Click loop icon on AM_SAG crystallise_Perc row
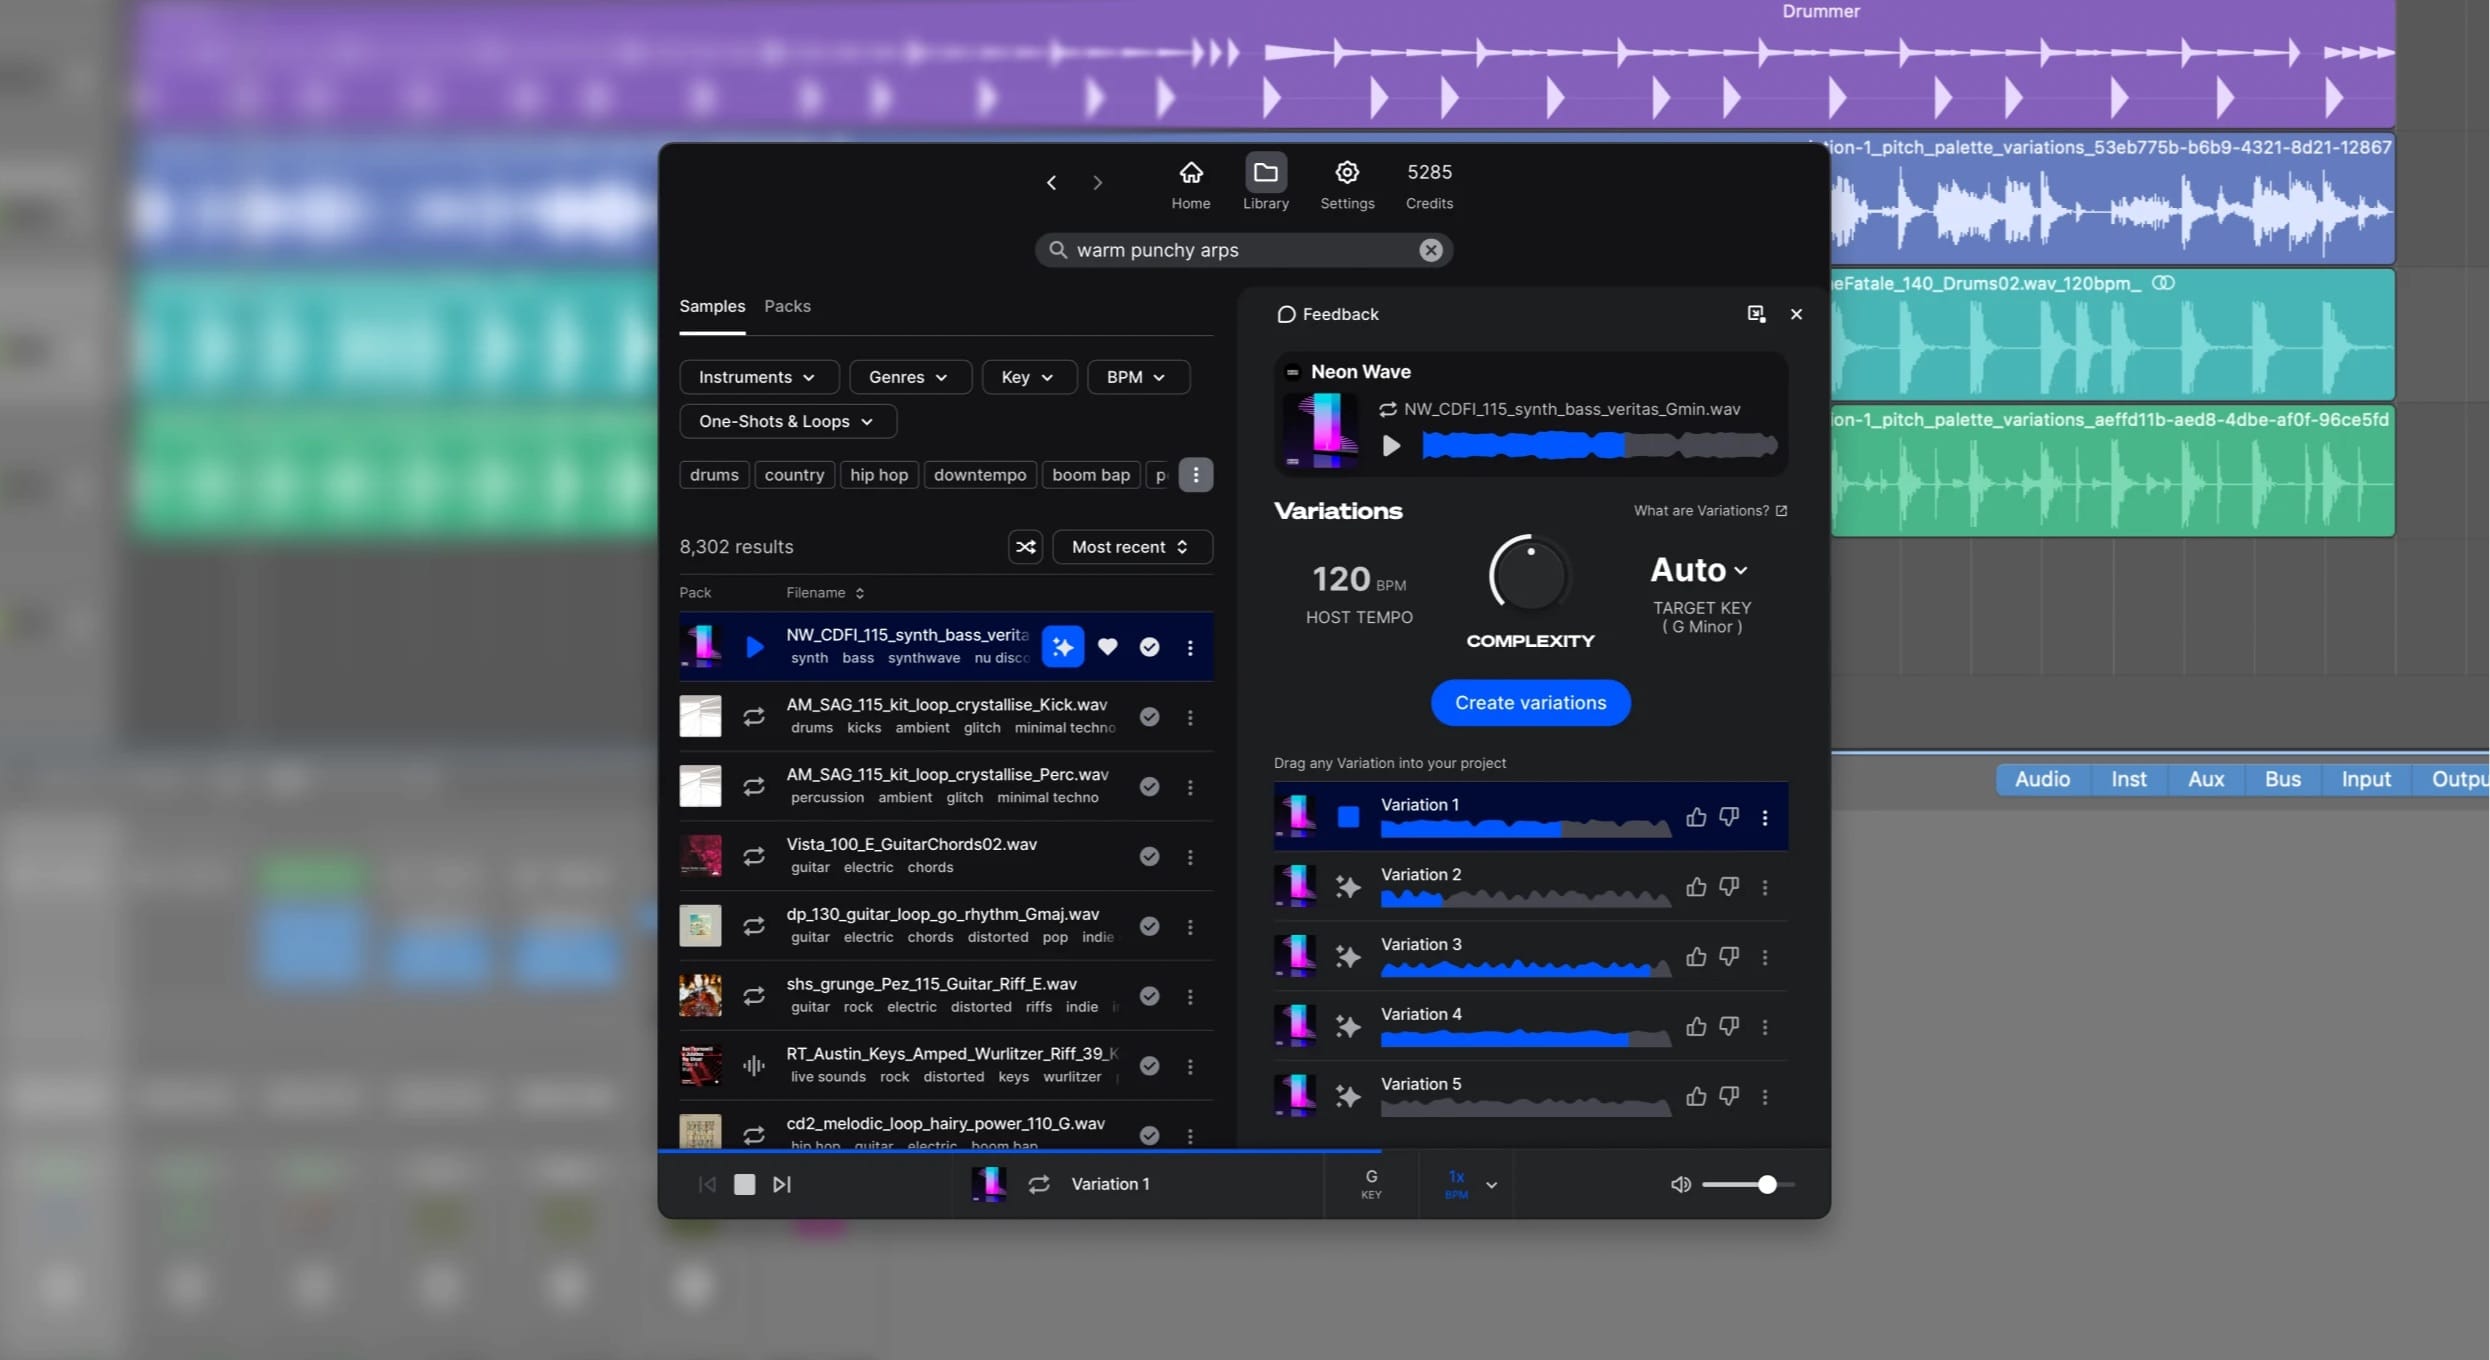The width and height of the screenshot is (2490, 1360). click(x=754, y=787)
